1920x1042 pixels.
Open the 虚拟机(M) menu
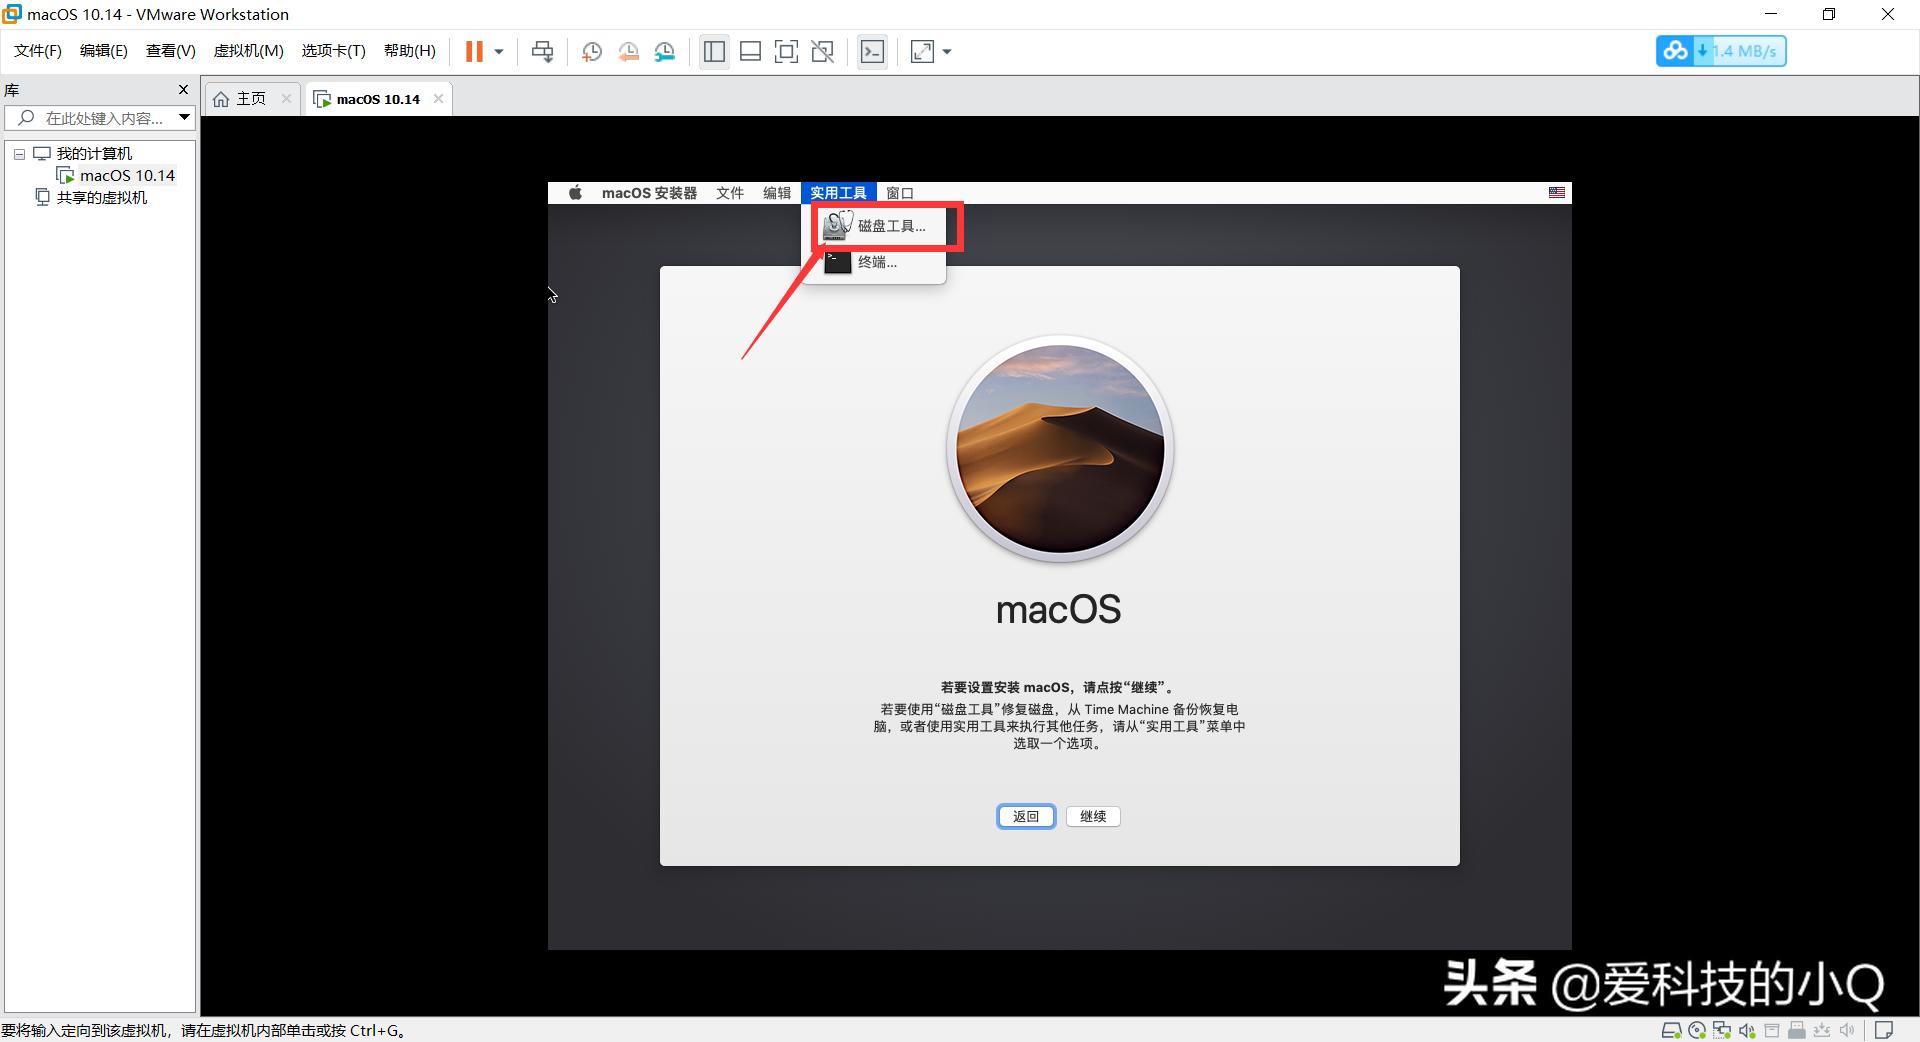pos(247,50)
